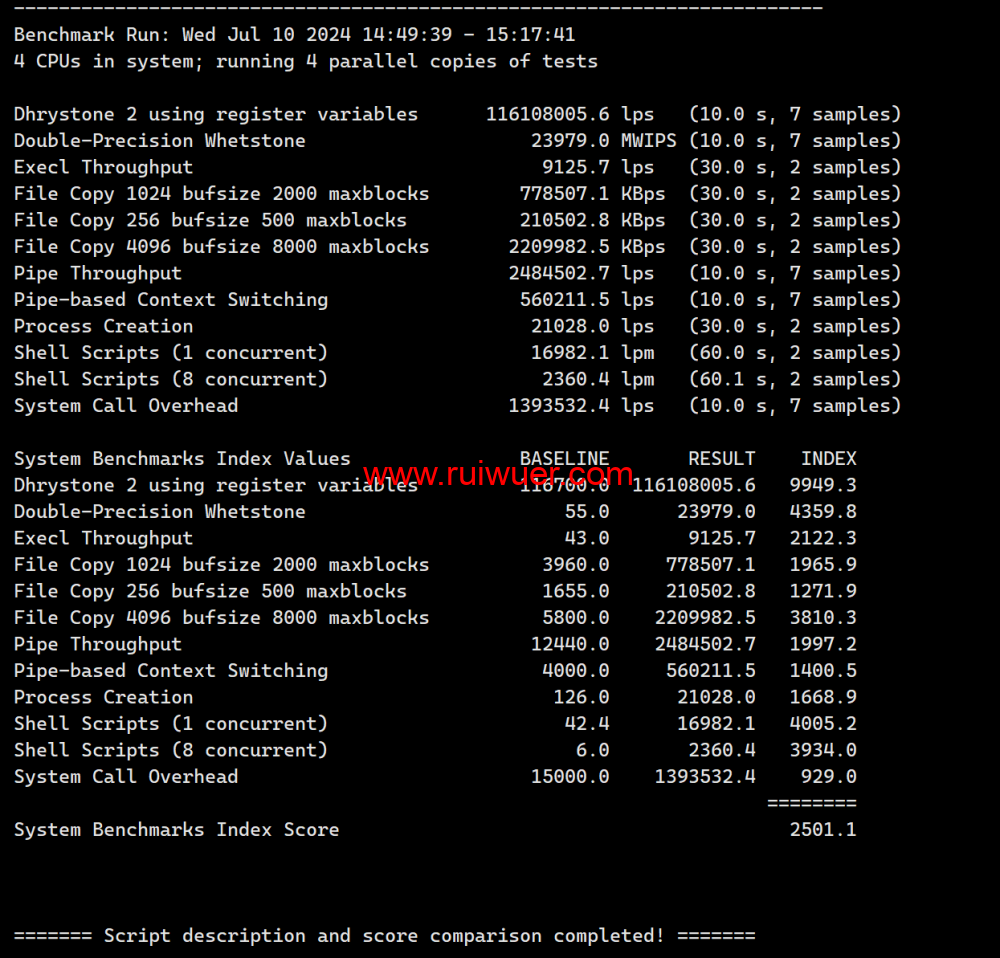
Task: Click the 'System Benchmarks Index Values' heading
Action: pos(182,458)
